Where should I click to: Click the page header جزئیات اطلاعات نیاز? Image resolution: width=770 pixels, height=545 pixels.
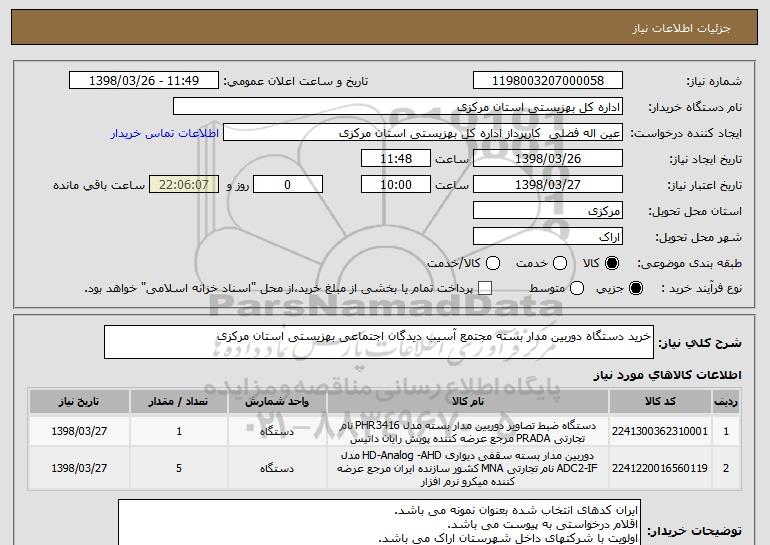(x=681, y=28)
